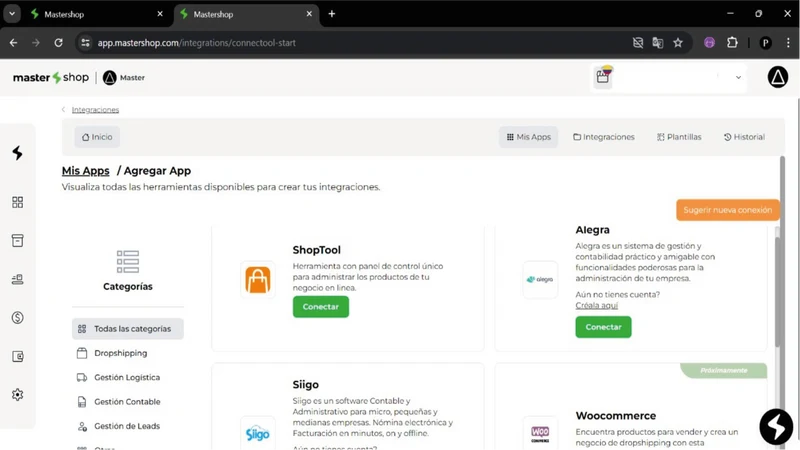Open the tab search dropdown arrow
The height and width of the screenshot is (450, 800).
[x=12, y=14]
